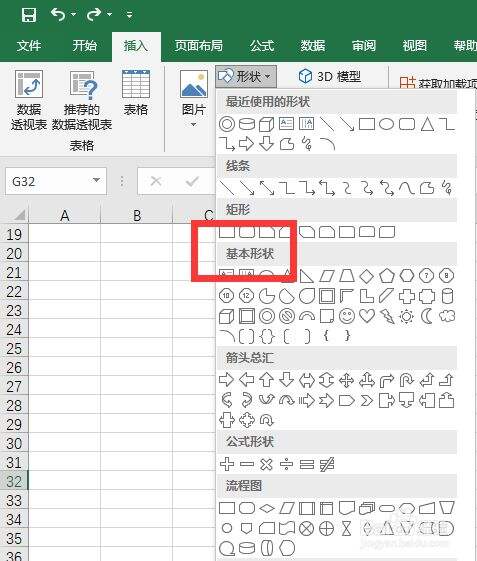This screenshot has height=561, width=477.
Task: Insert the plus sign formula shape
Action: [x=227, y=464]
